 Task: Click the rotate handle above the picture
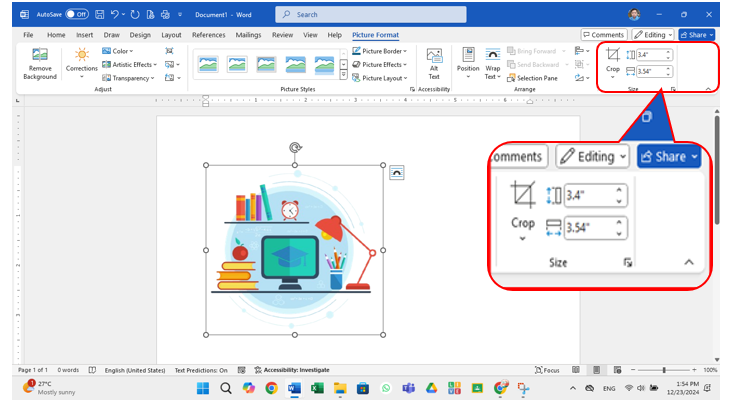point(295,148)
